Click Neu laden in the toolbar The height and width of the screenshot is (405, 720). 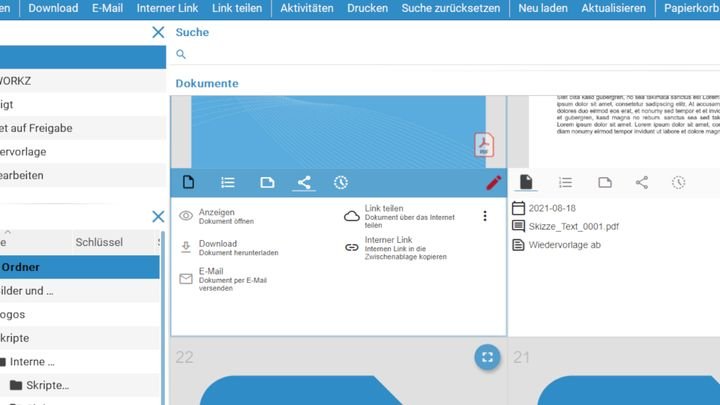[543, 8]
